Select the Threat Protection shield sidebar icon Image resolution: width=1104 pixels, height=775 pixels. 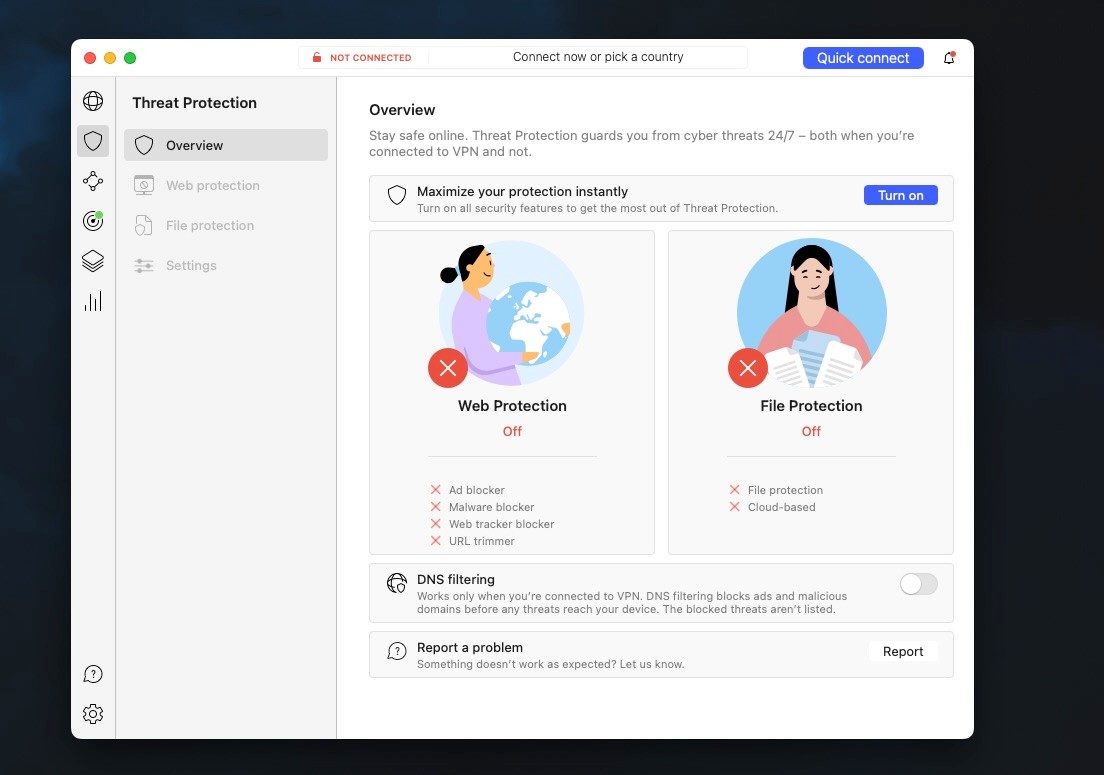(93, 141)
